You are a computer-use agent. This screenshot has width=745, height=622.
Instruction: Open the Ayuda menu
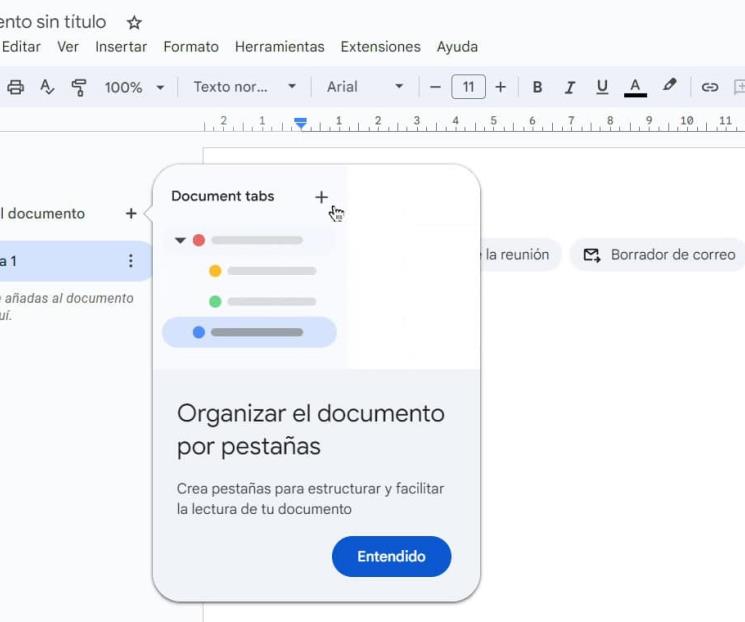click(457, 47)
